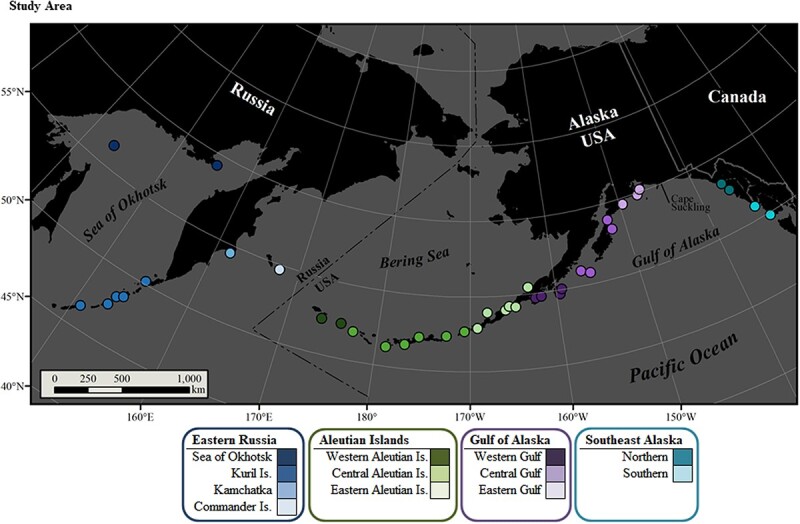Click the 'Aleutian Islands' legend heading

pyautogui.click(x=364, y=440)
